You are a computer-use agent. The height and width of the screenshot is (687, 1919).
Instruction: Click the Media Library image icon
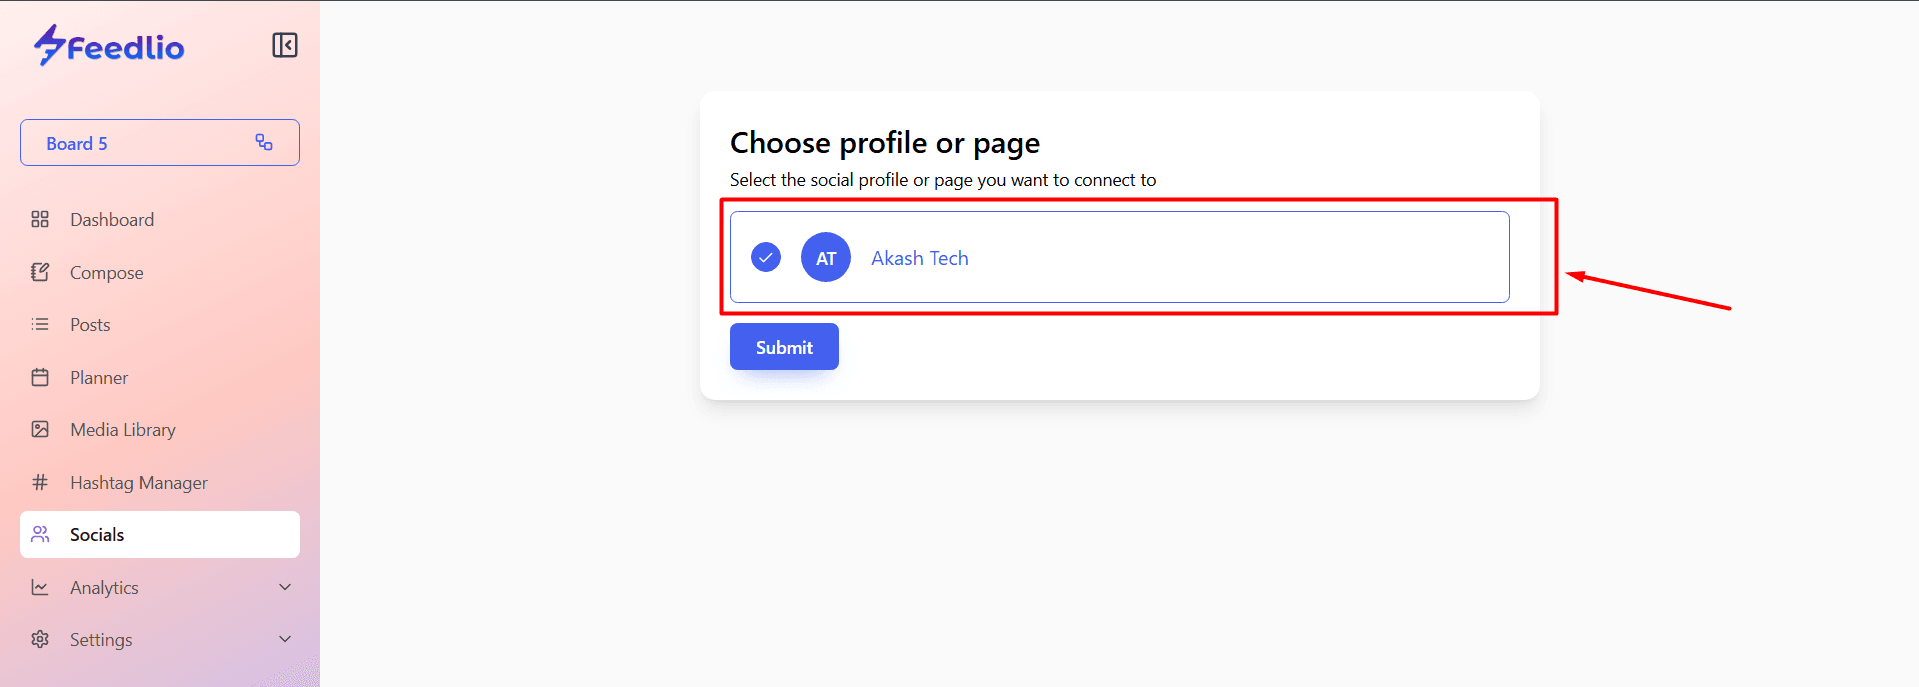pyautogui.click(x=40, y=429)
